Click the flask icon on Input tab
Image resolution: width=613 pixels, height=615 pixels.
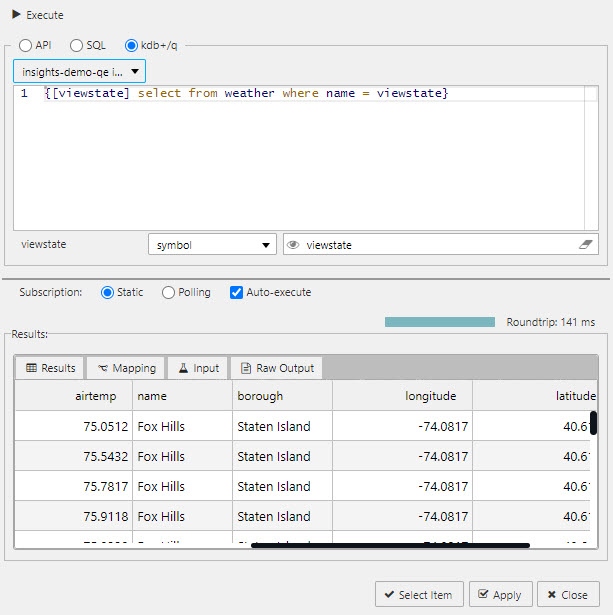click(183, 368)
